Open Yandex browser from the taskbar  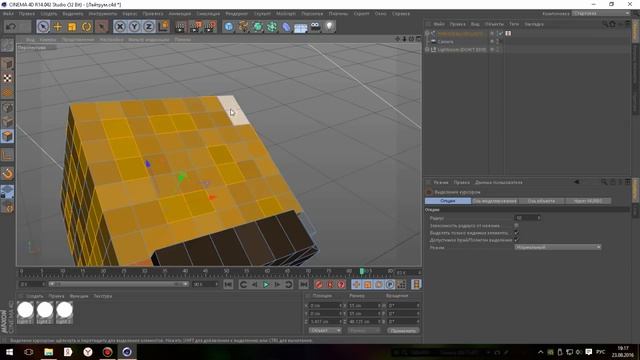tap(88, 352)
